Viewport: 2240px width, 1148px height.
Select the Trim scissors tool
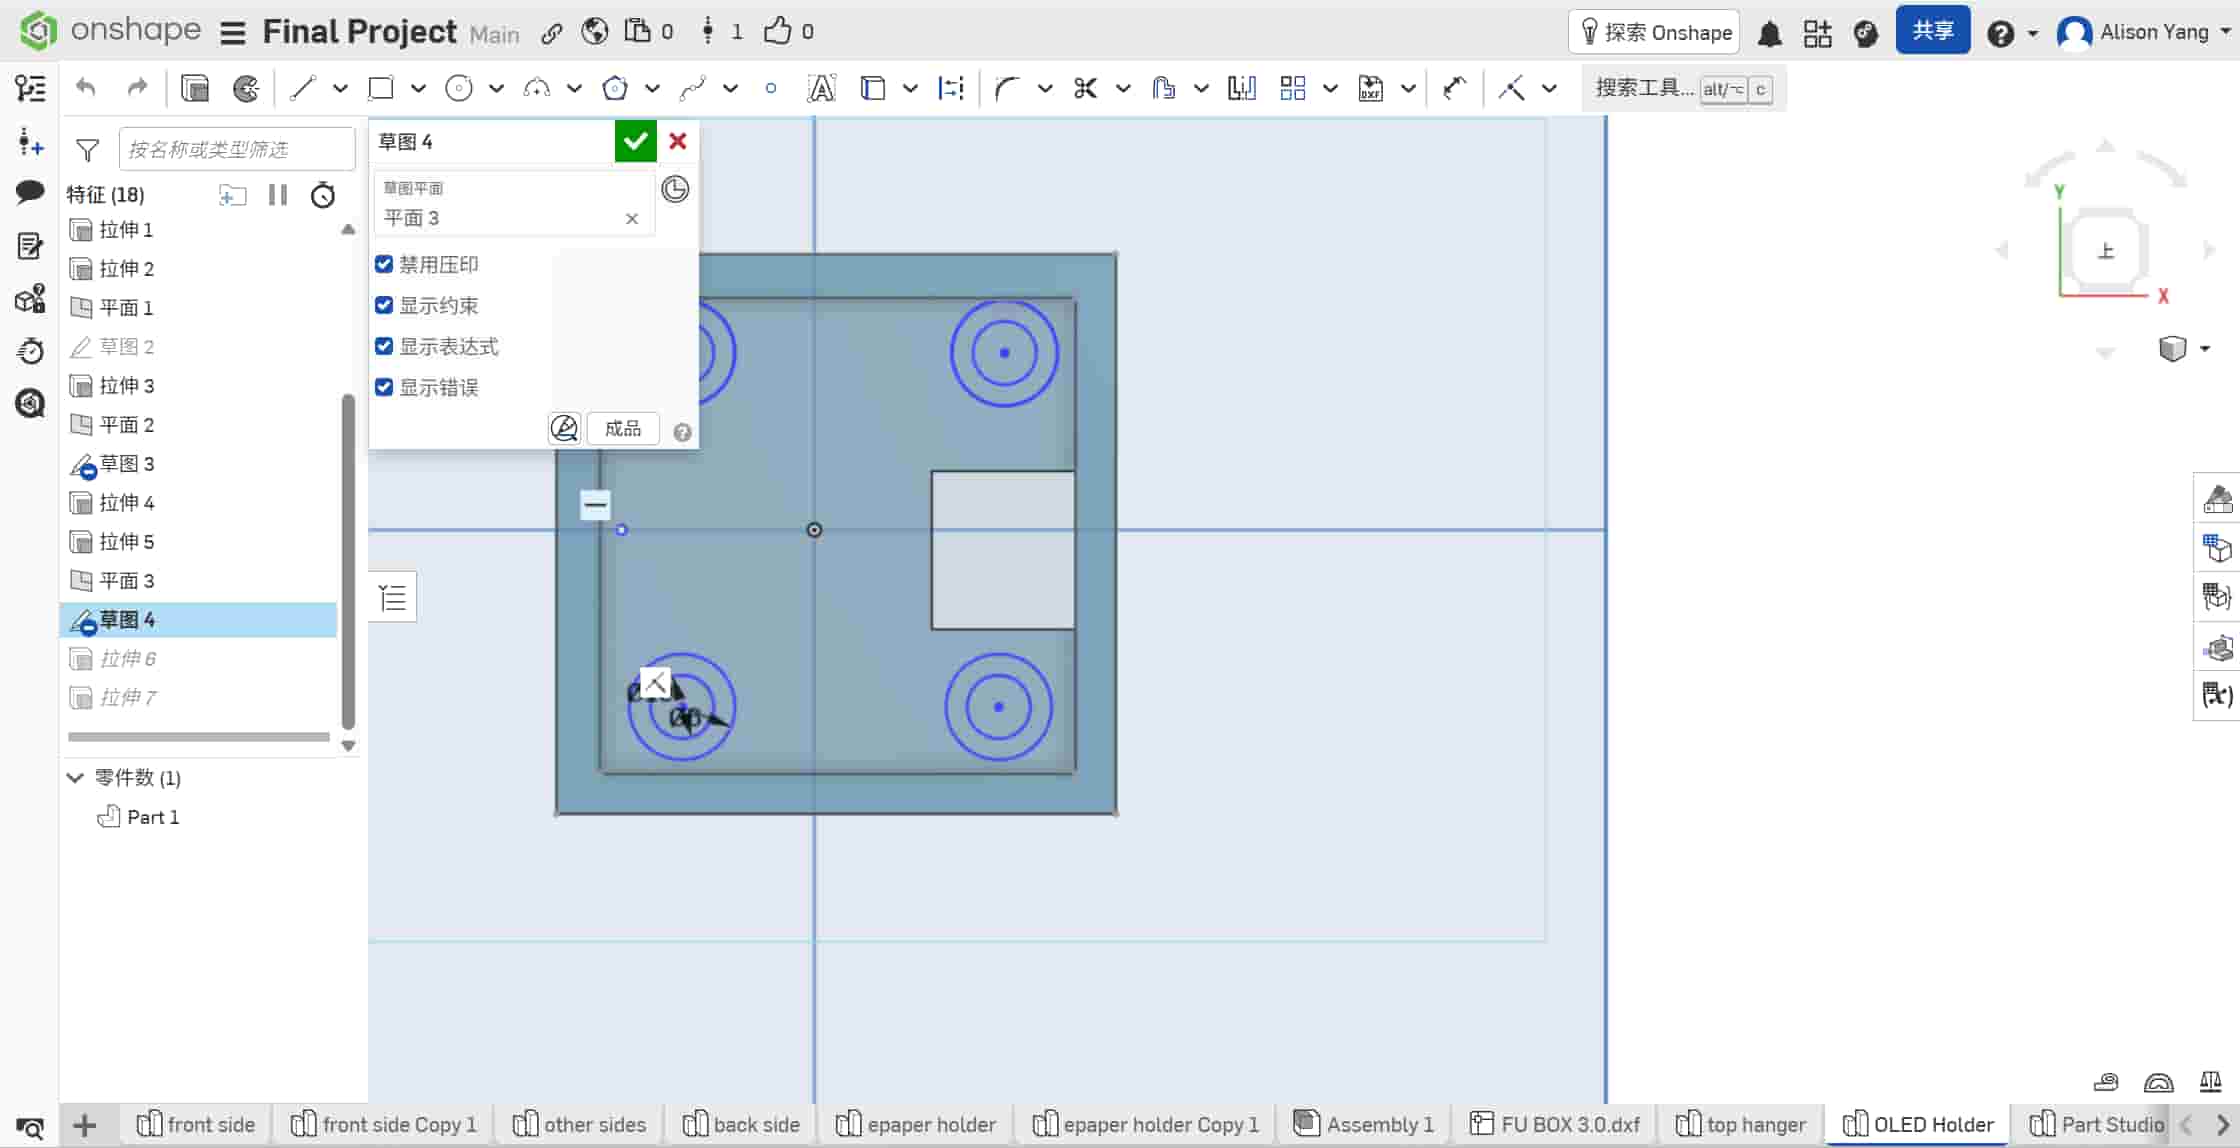[1085, 88]
